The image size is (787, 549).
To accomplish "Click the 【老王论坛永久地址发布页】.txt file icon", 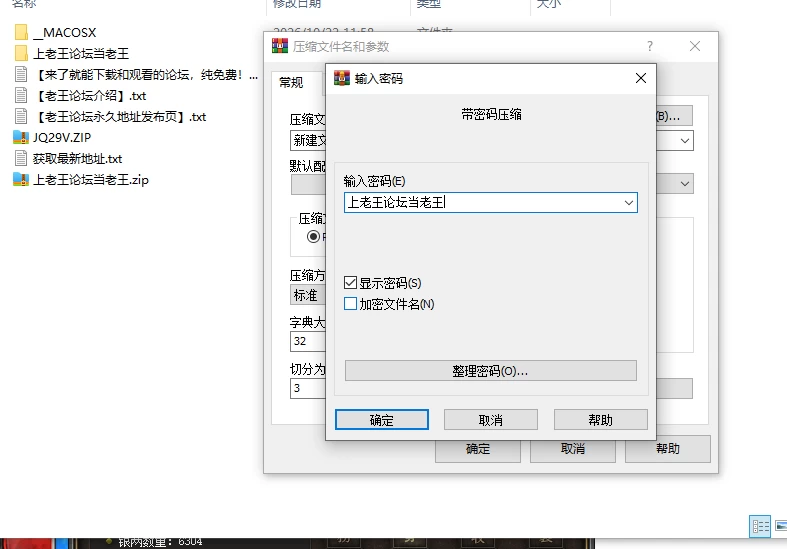I will click(21, 116).
